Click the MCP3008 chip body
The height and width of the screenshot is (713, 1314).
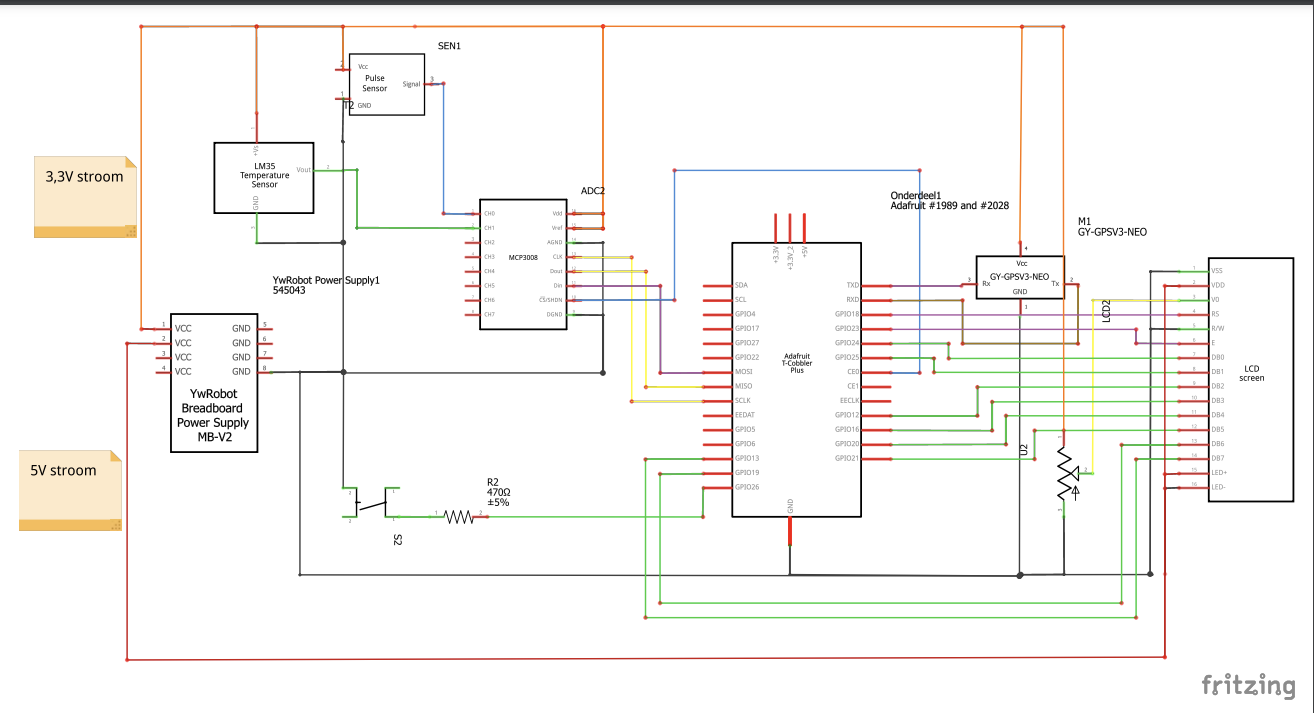(x=523, y=263)
